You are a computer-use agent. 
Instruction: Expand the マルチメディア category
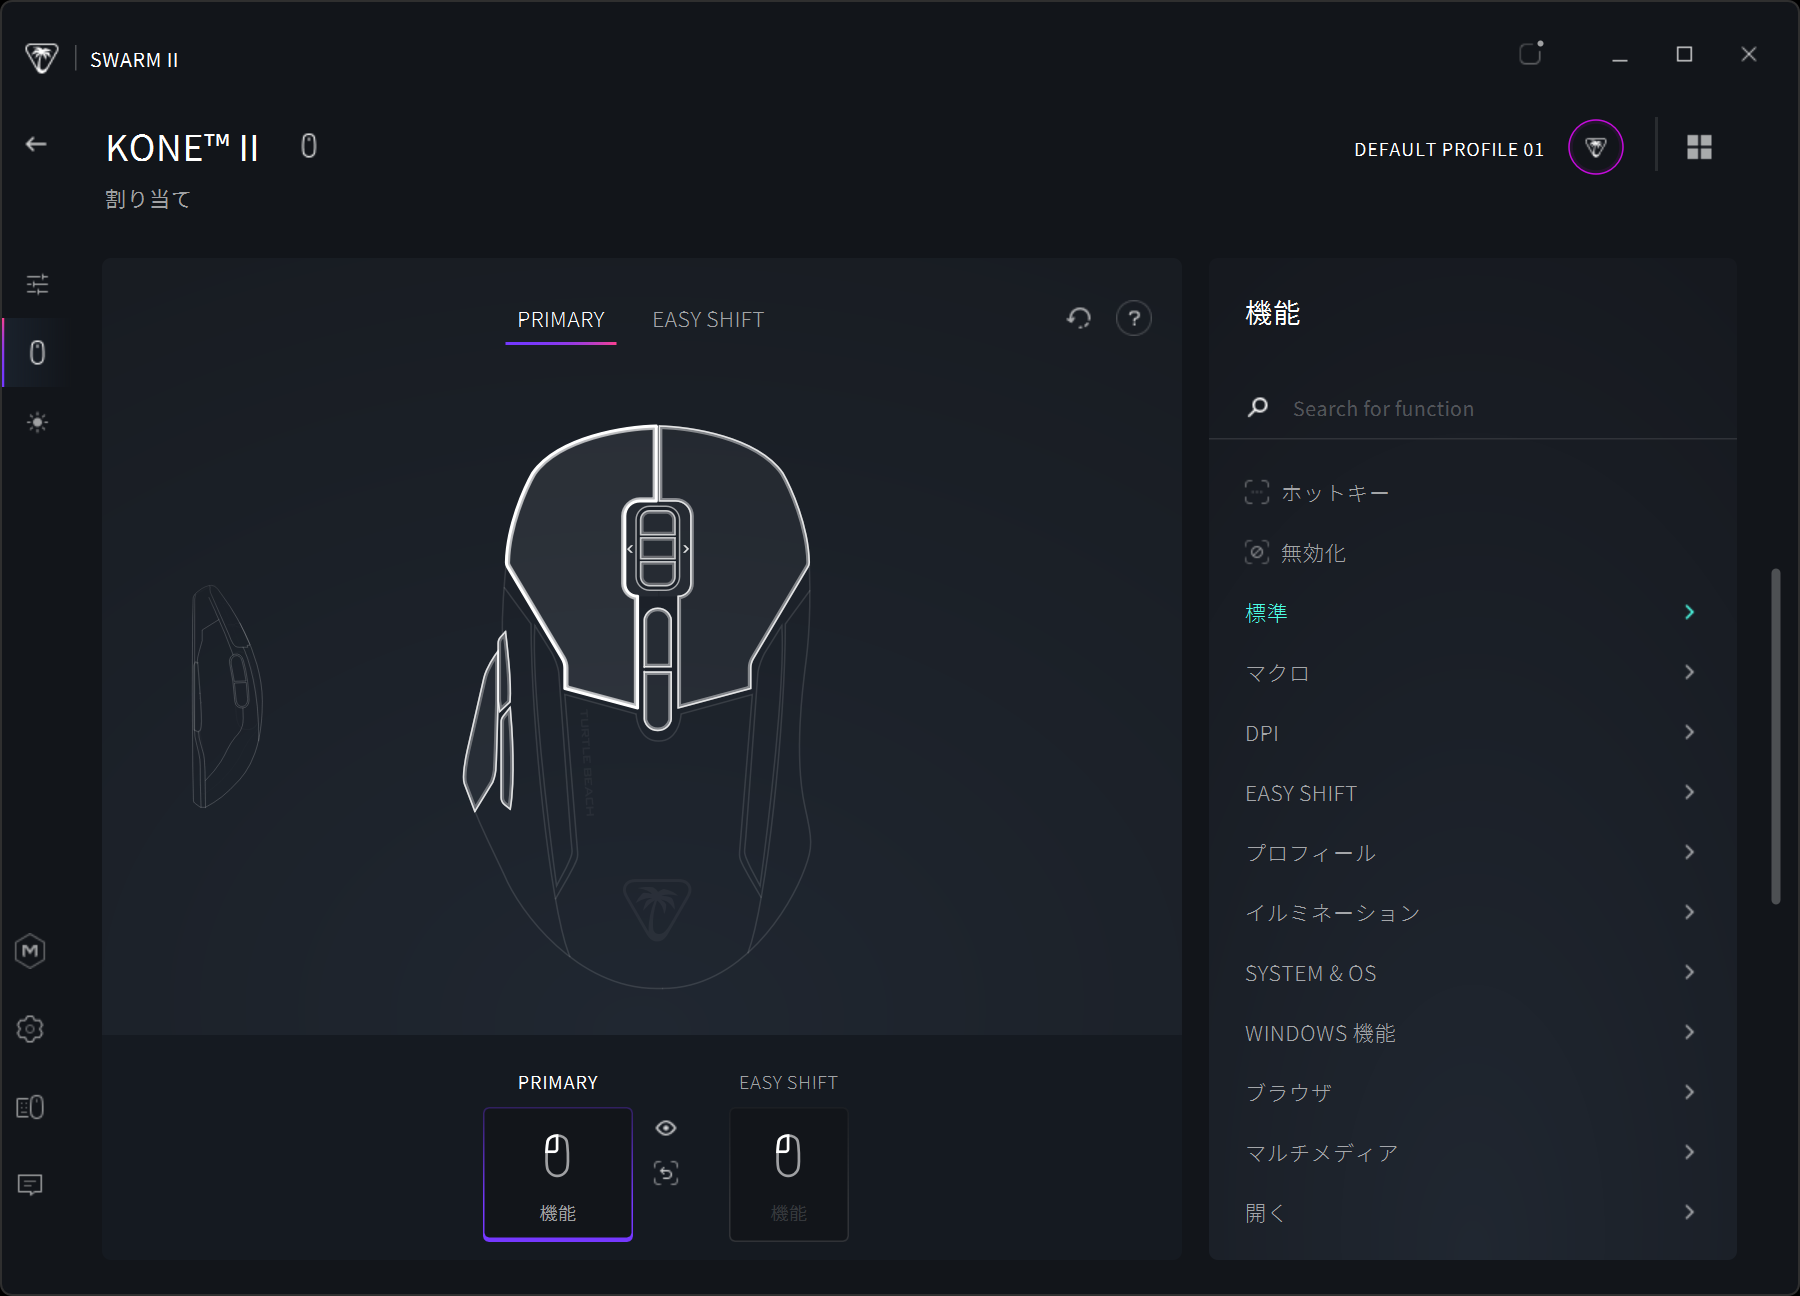[1472, 1153]
